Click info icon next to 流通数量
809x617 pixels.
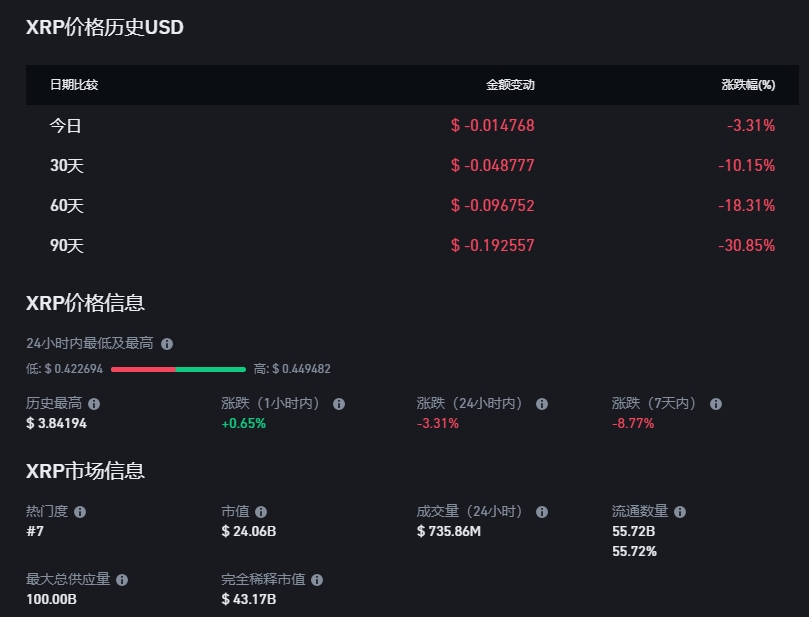point(680,512)
